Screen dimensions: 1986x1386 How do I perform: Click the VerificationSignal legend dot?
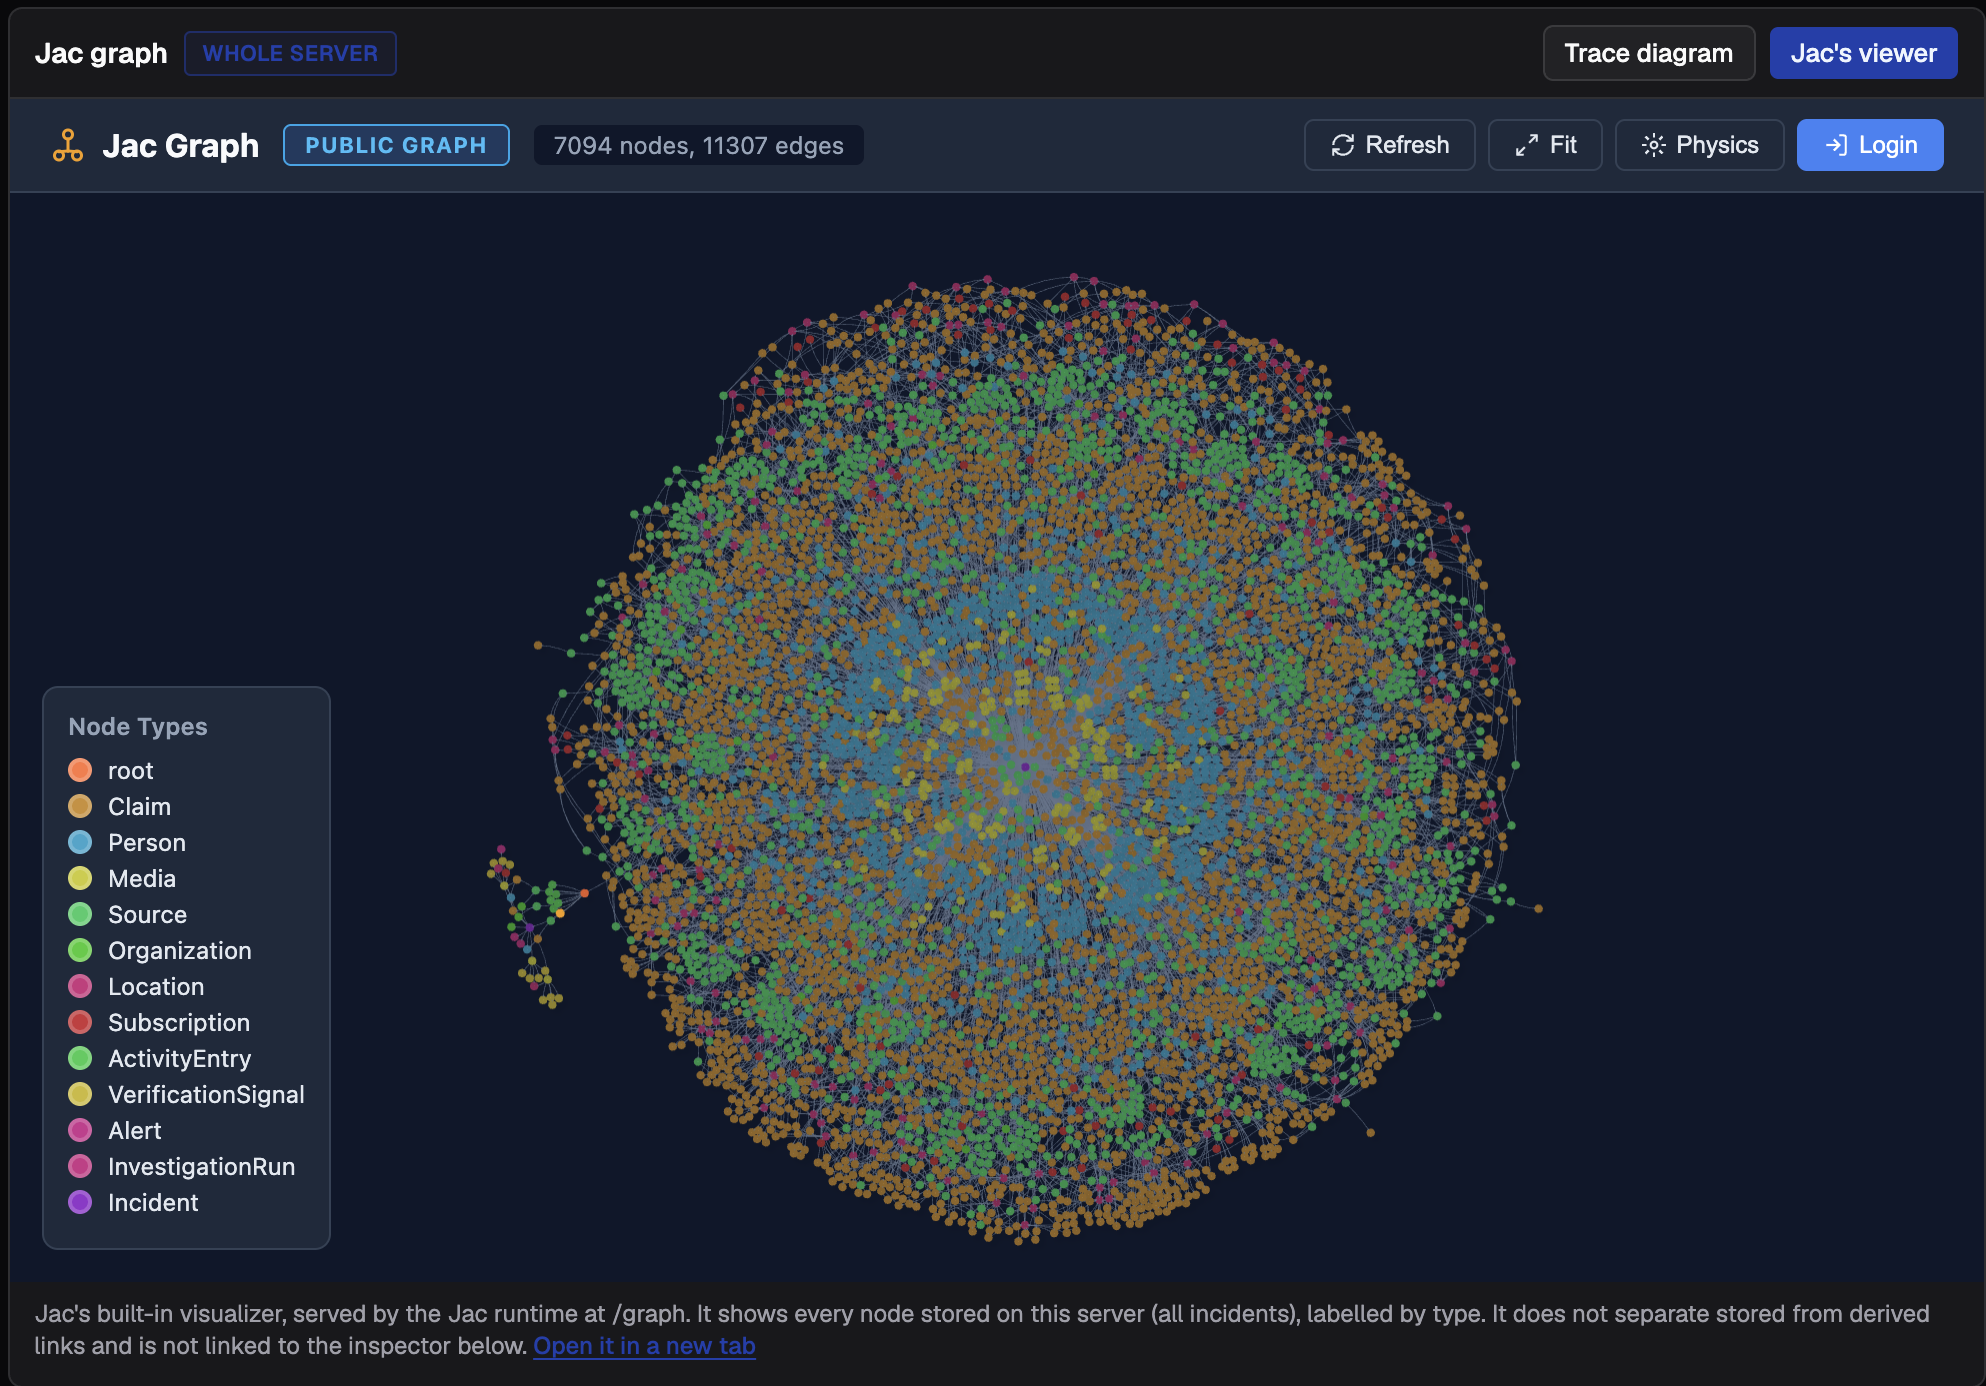click(80, 1094)
